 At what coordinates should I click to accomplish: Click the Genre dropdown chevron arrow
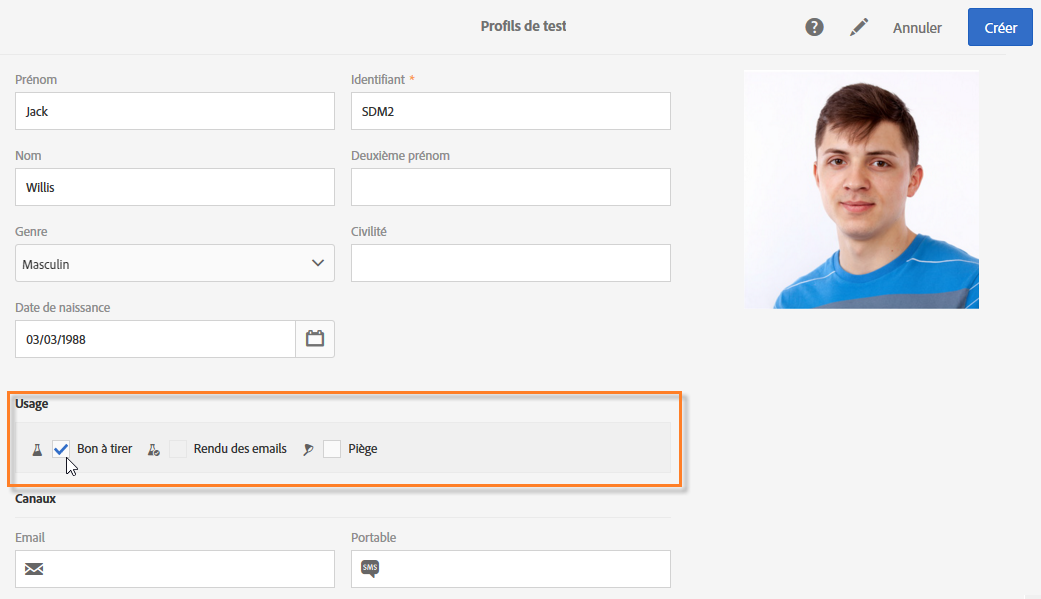pos(318,263)
